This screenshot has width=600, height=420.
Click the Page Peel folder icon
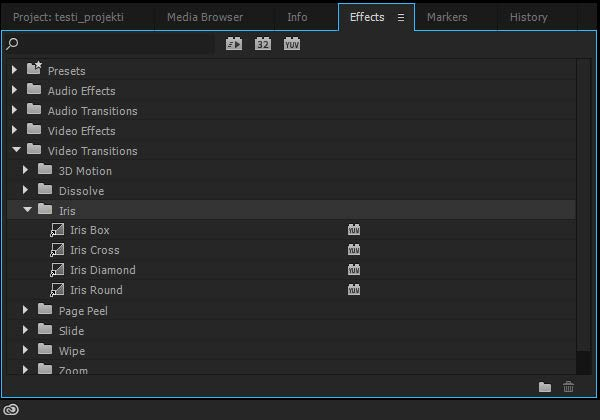click(45, 309)
